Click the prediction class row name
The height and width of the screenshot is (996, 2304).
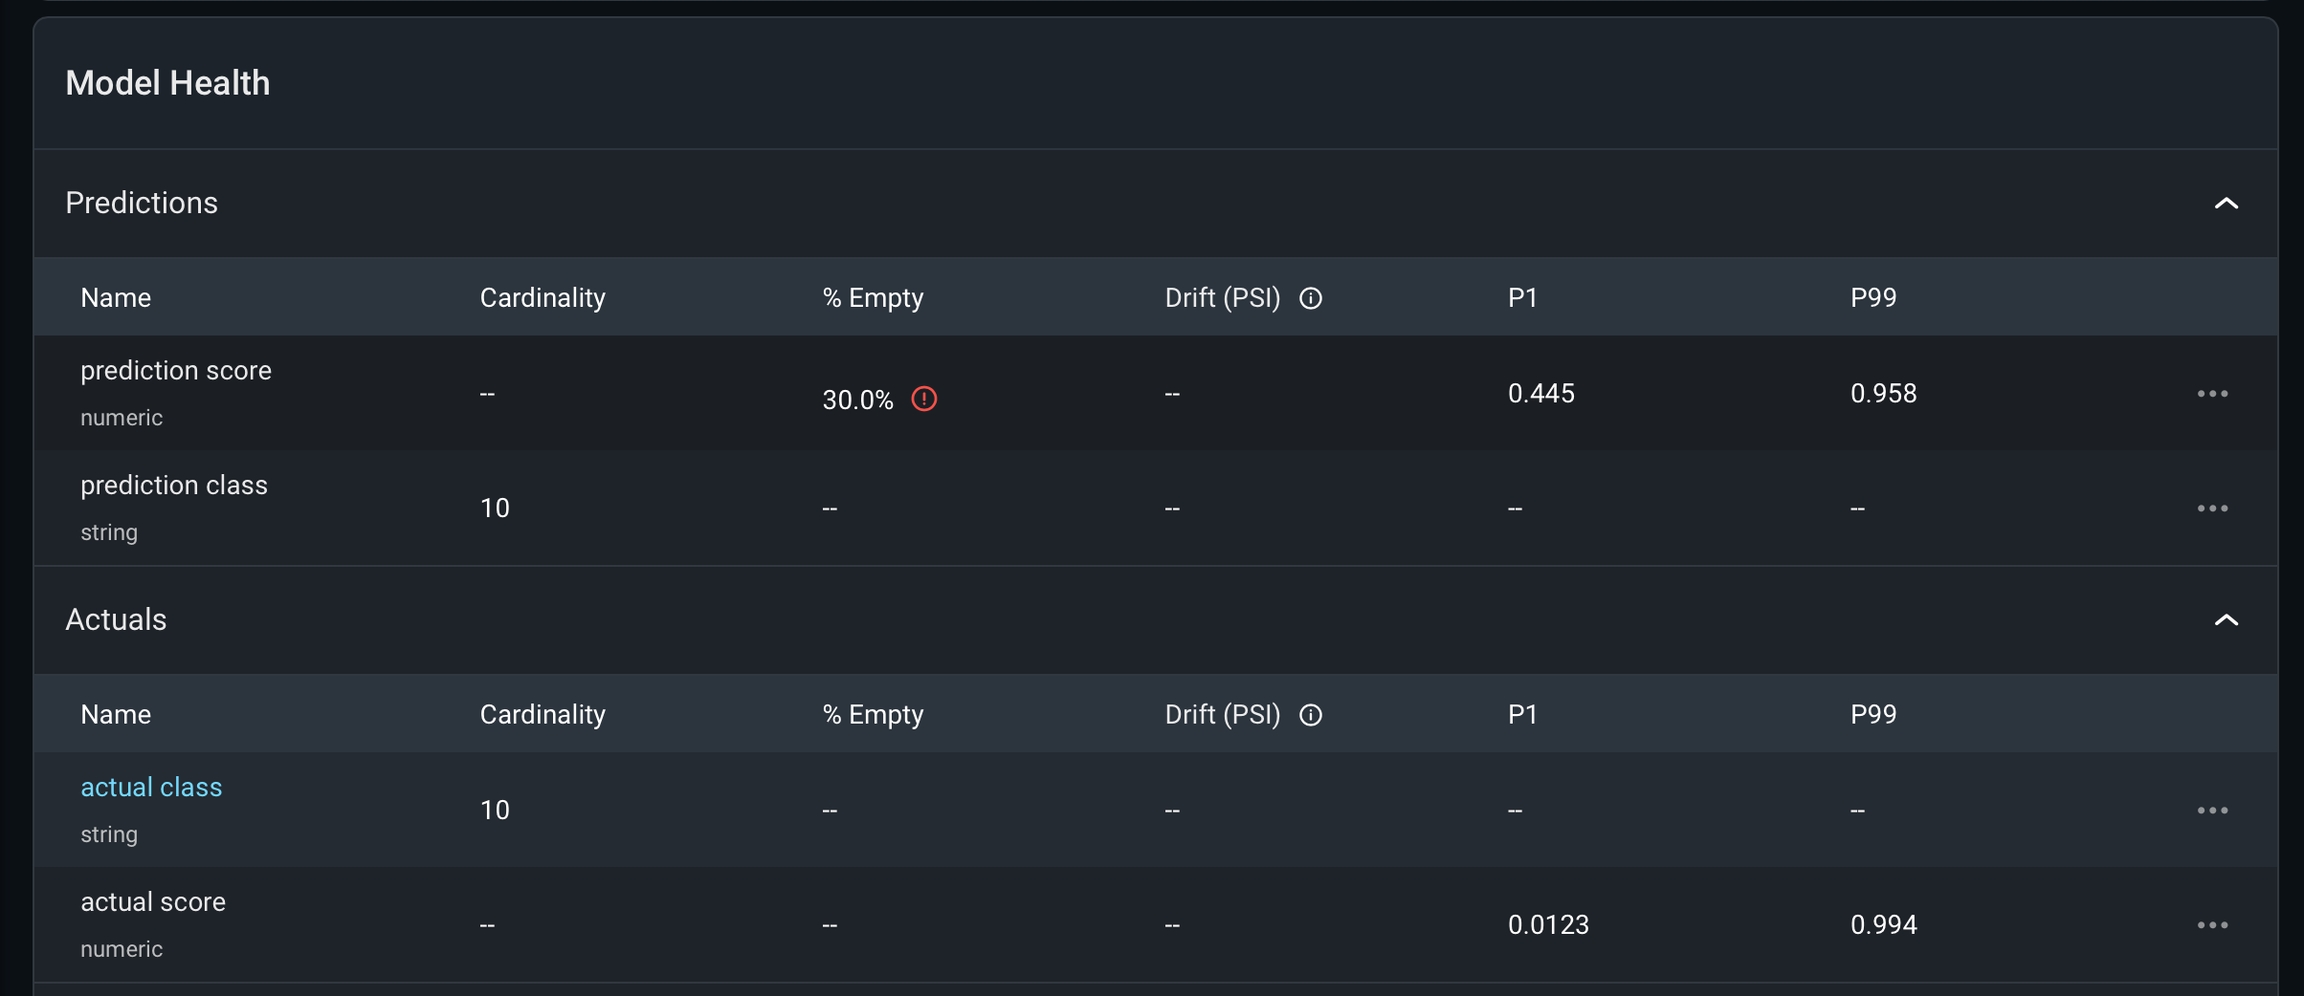(x=174, y=486)
